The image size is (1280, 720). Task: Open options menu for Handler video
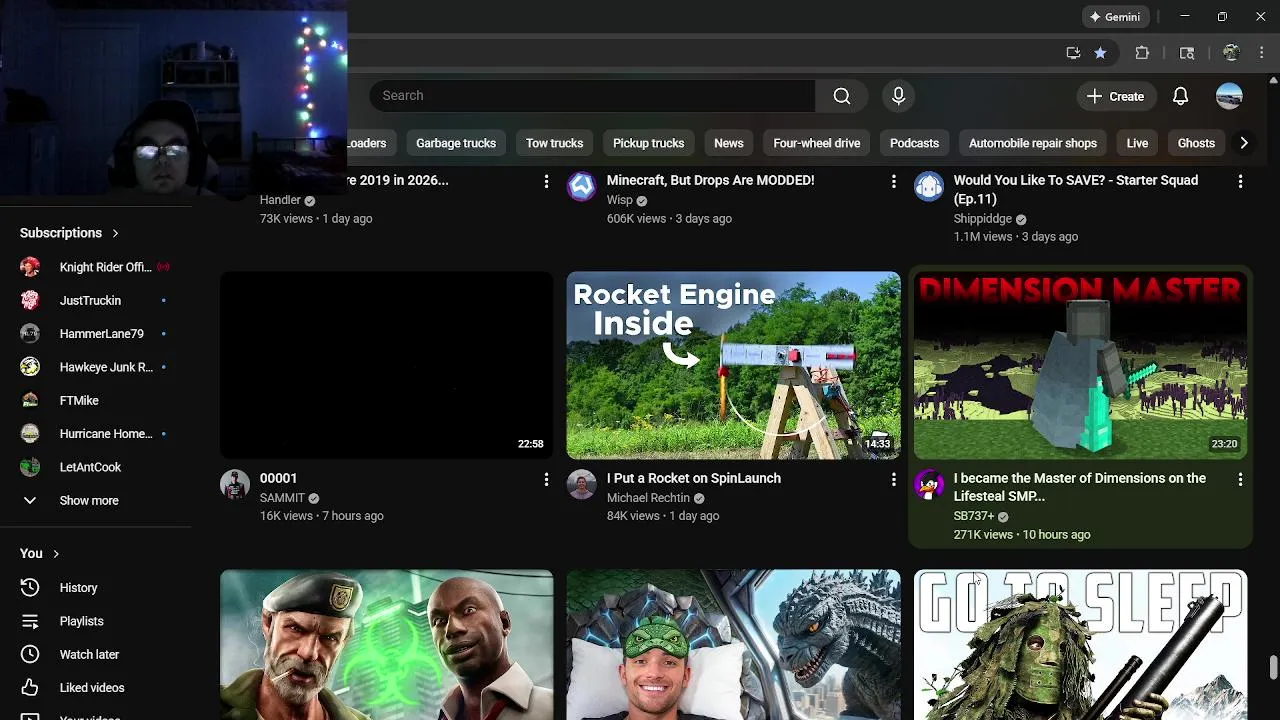click(546, 181)
